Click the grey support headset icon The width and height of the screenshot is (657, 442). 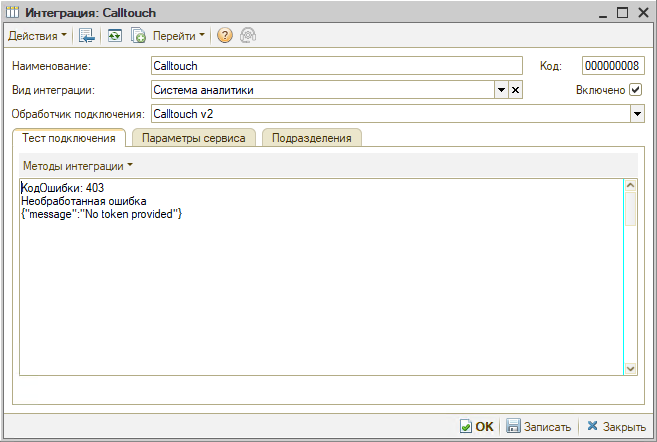248,36
